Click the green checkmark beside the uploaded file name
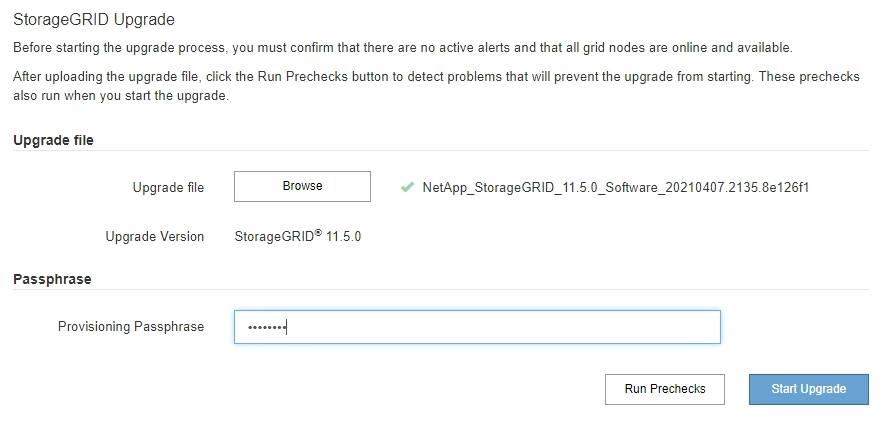 pos(407,187)
